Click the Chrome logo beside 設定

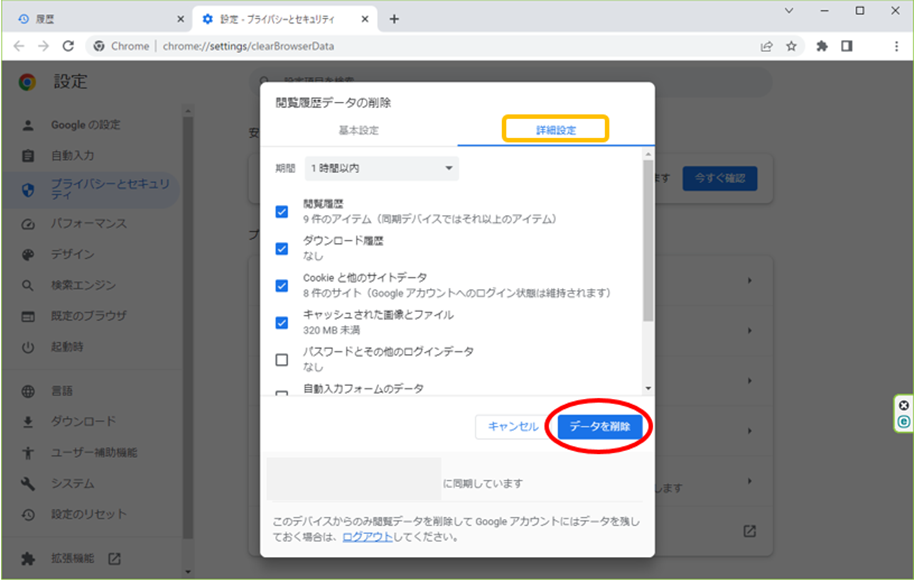27,82
